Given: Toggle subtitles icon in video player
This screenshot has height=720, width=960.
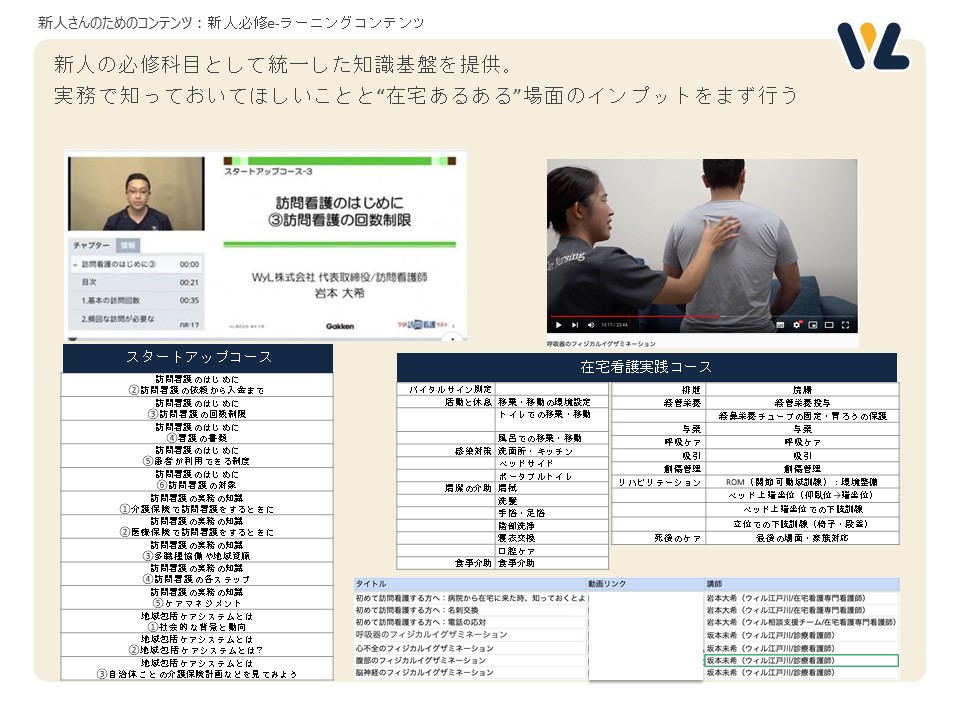Looking at the screenshot, I should [780, 325].
